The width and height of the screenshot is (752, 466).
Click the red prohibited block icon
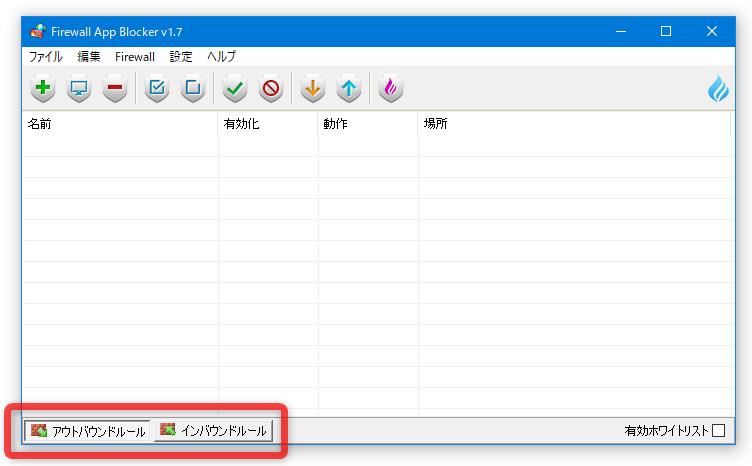pyautogui.click(x=271, y=88)
